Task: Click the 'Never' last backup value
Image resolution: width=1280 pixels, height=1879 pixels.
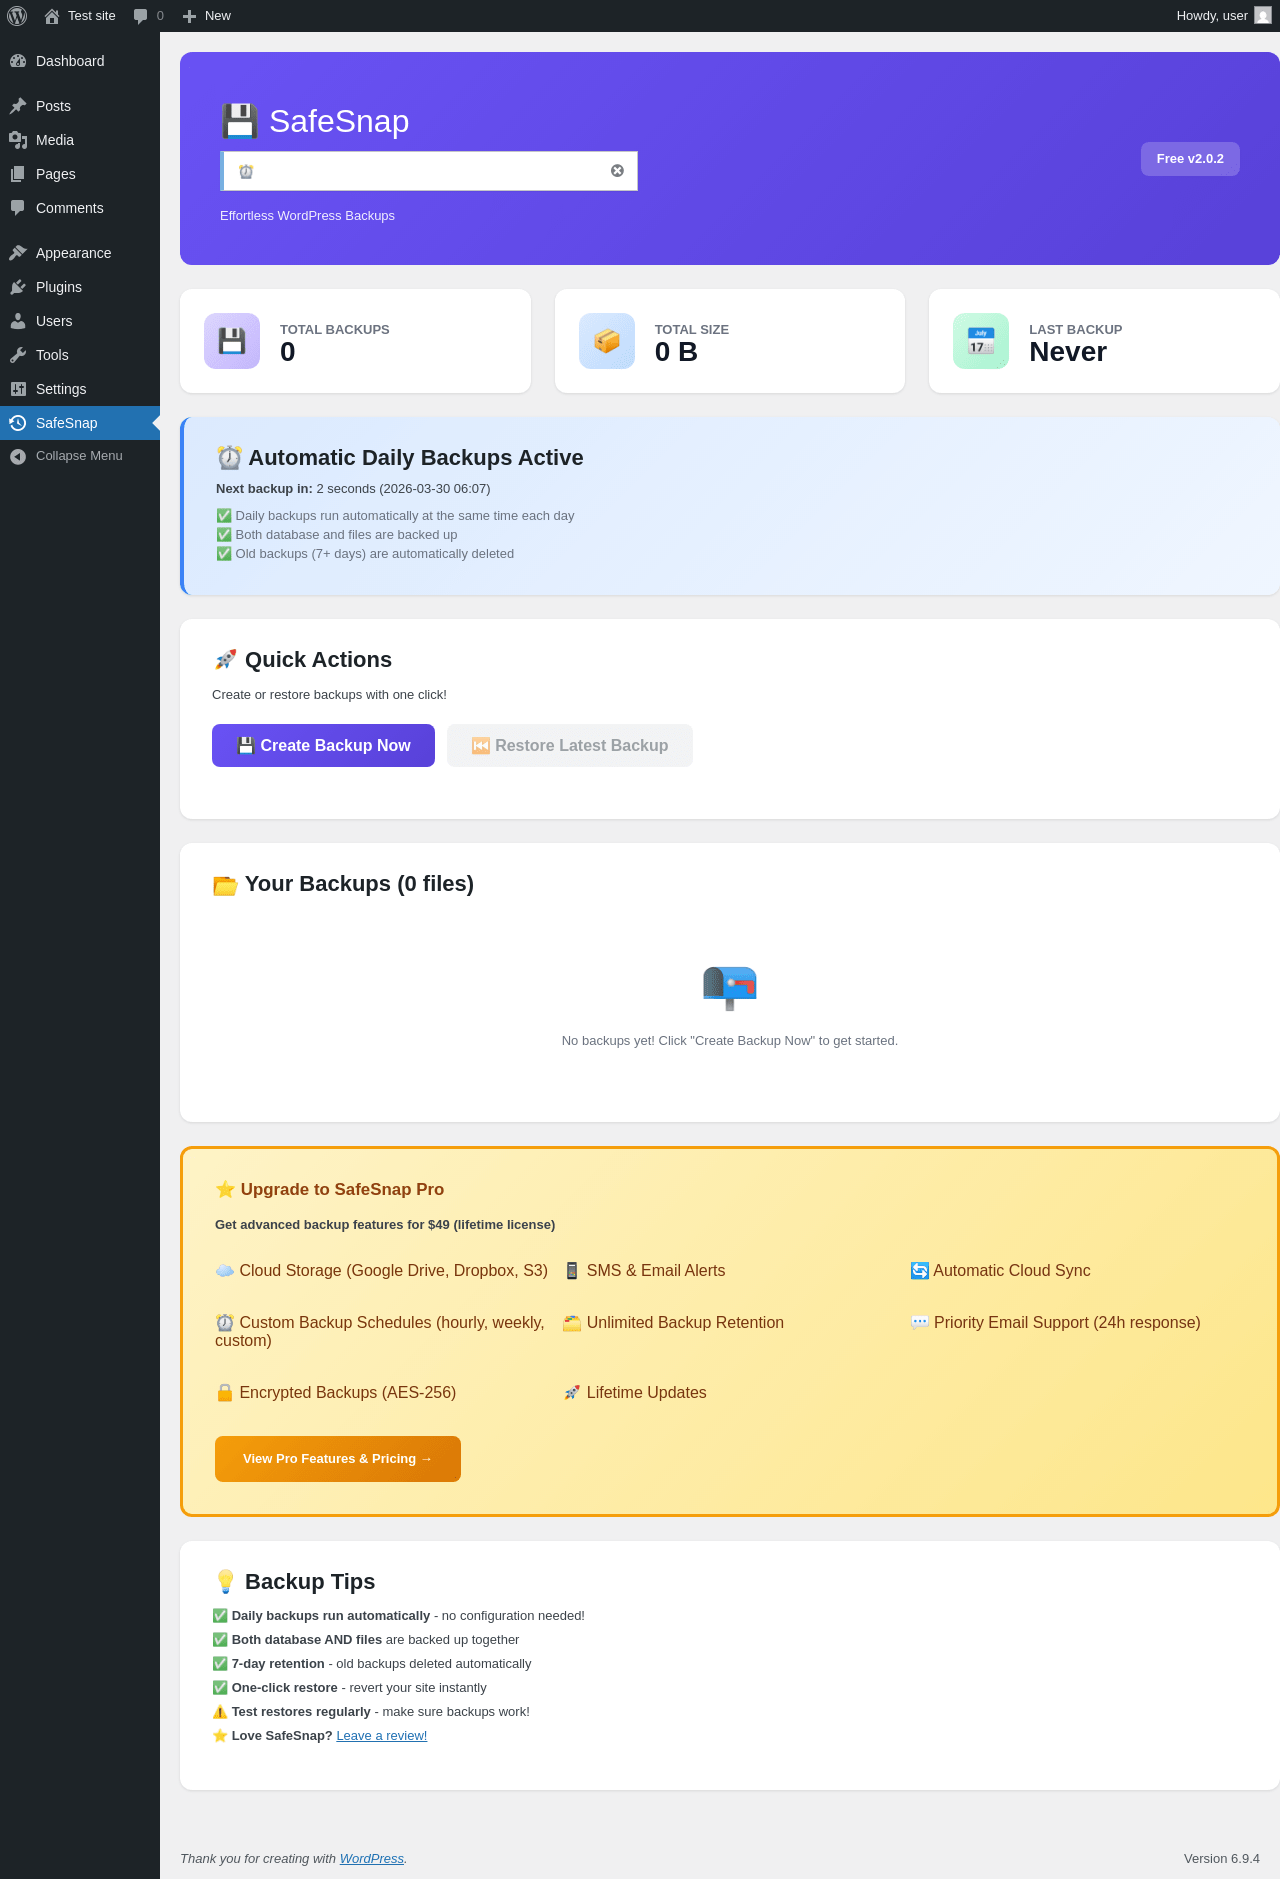Action: (1068, 352)
